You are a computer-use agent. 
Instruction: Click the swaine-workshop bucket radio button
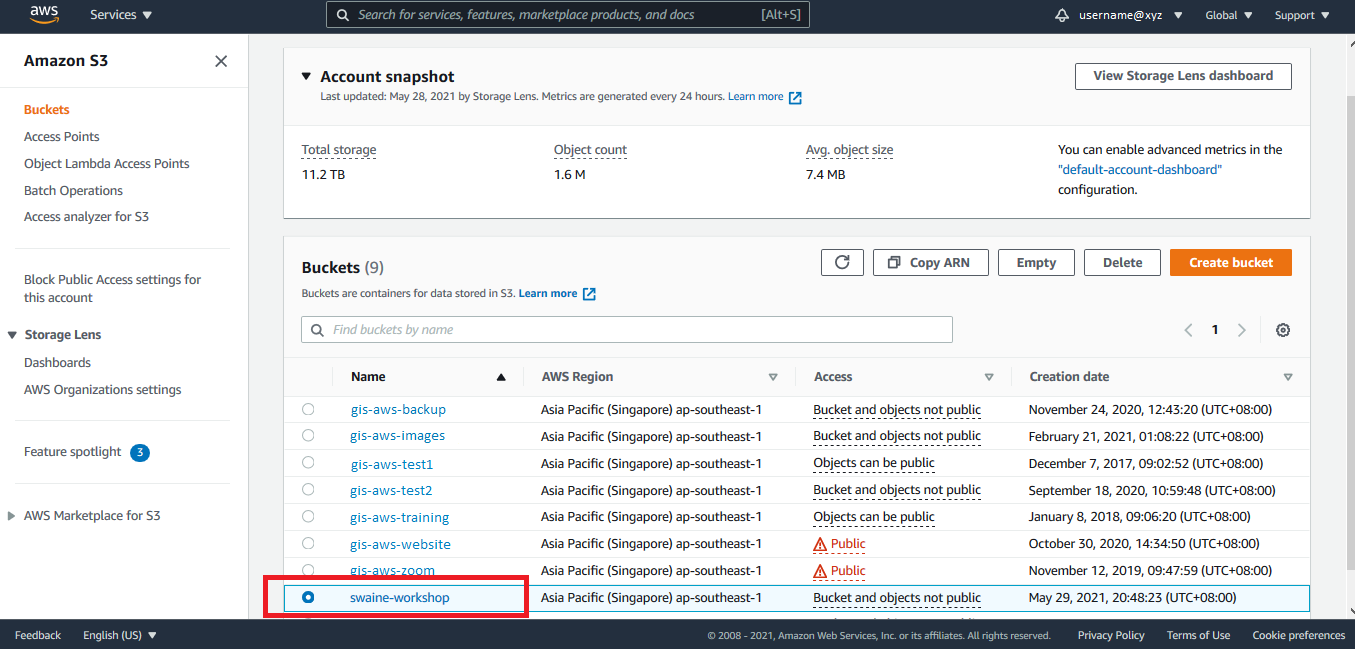[308, 597]
